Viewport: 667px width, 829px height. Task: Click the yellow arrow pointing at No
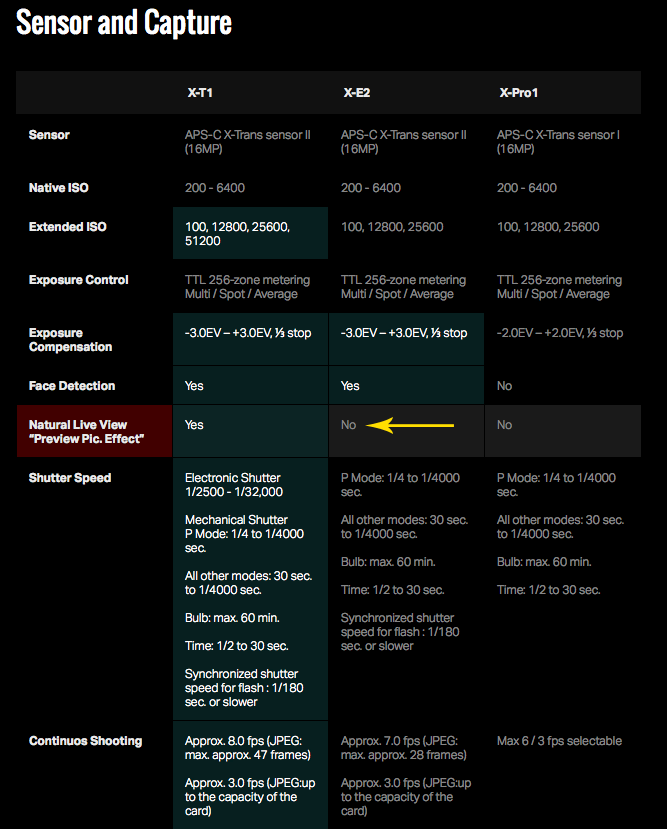[x=410, y=425]
